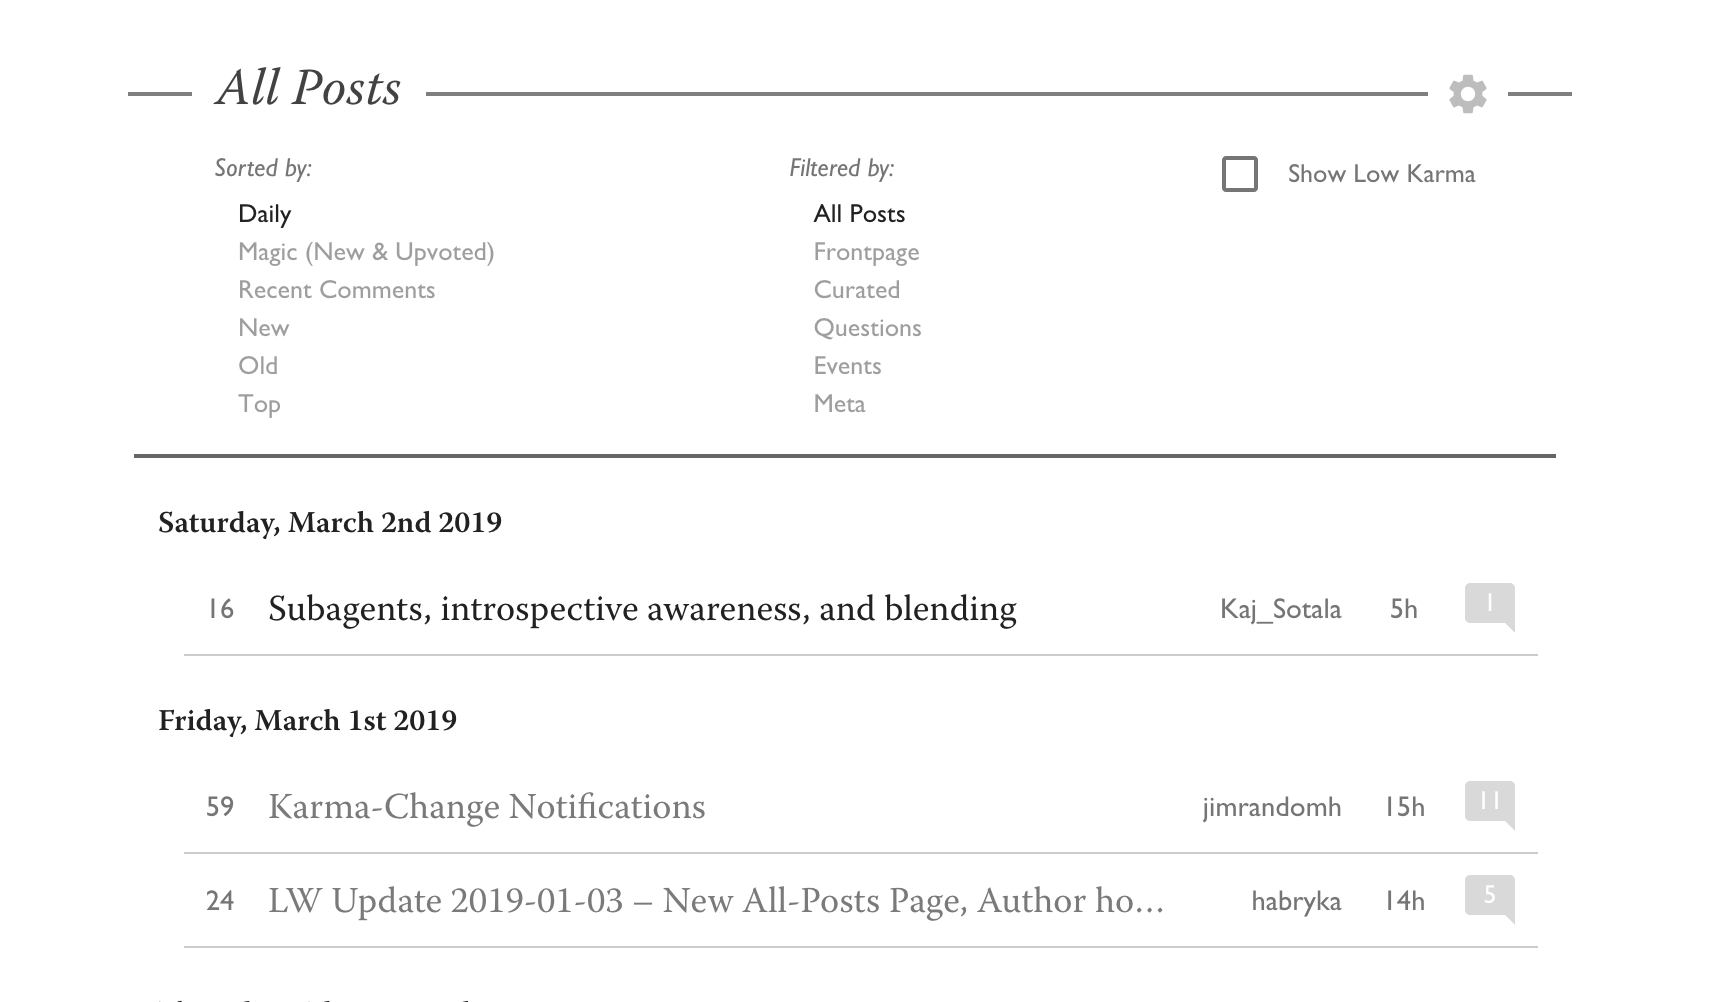The image size is (1734, 1002).
Task: Open comments bubble for Subagents post
Action: tap(1489, 605)
